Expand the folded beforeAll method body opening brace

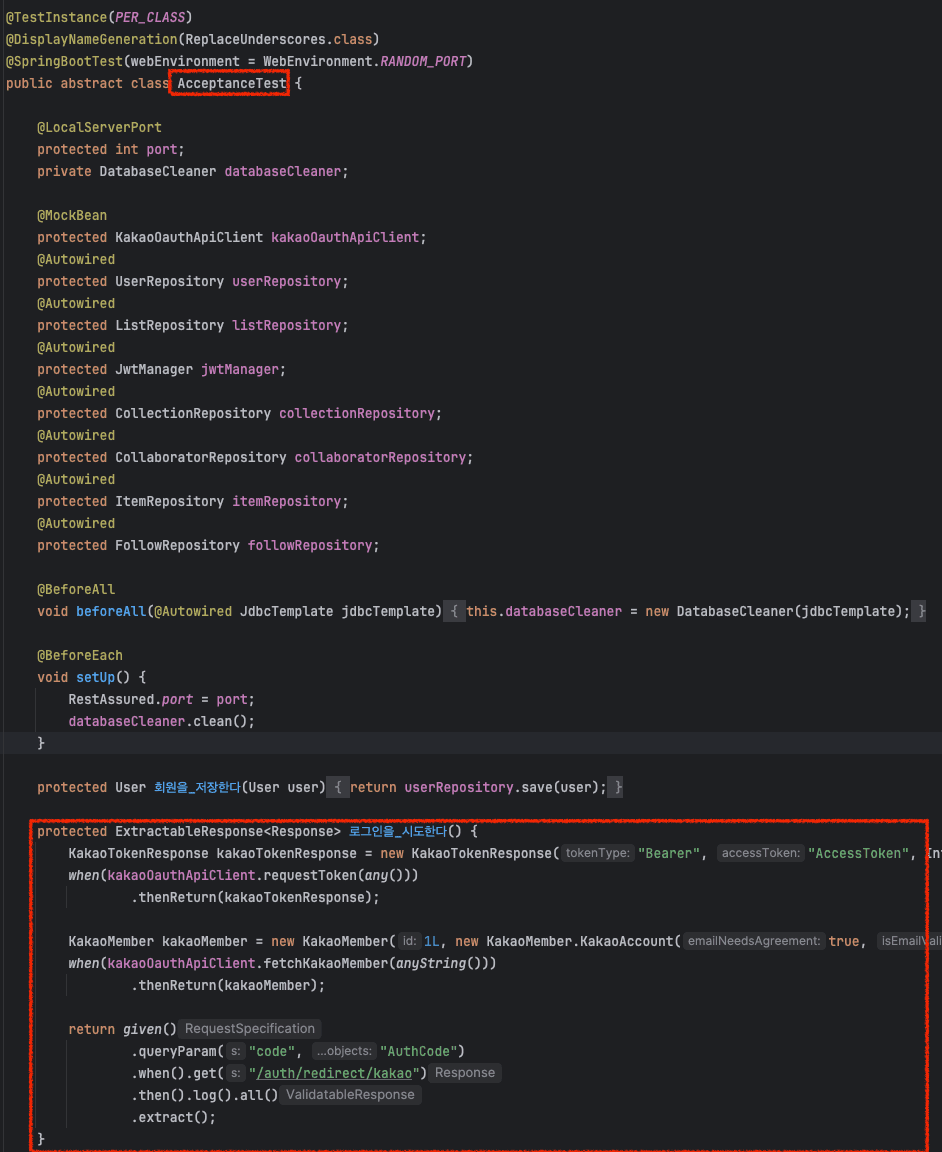click(x=454, y=611)
